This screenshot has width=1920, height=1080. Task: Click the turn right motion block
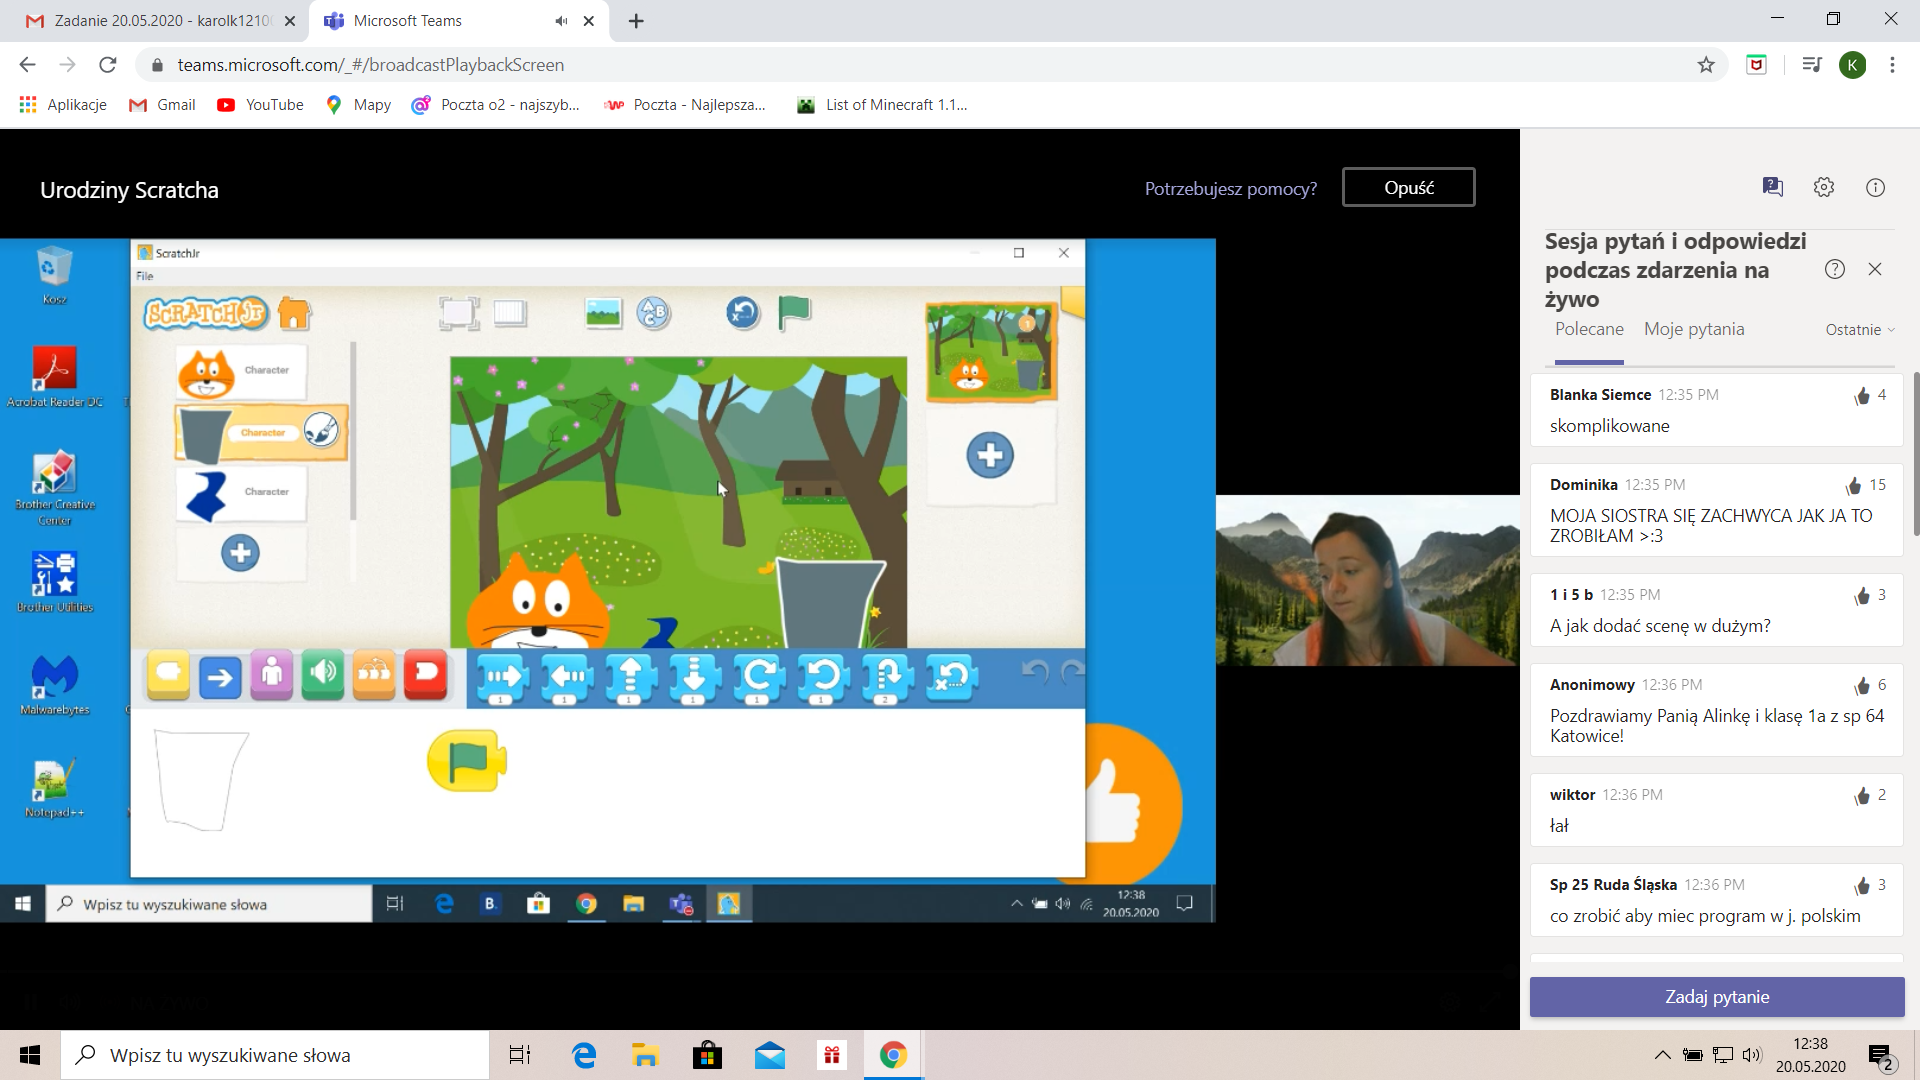758,679
